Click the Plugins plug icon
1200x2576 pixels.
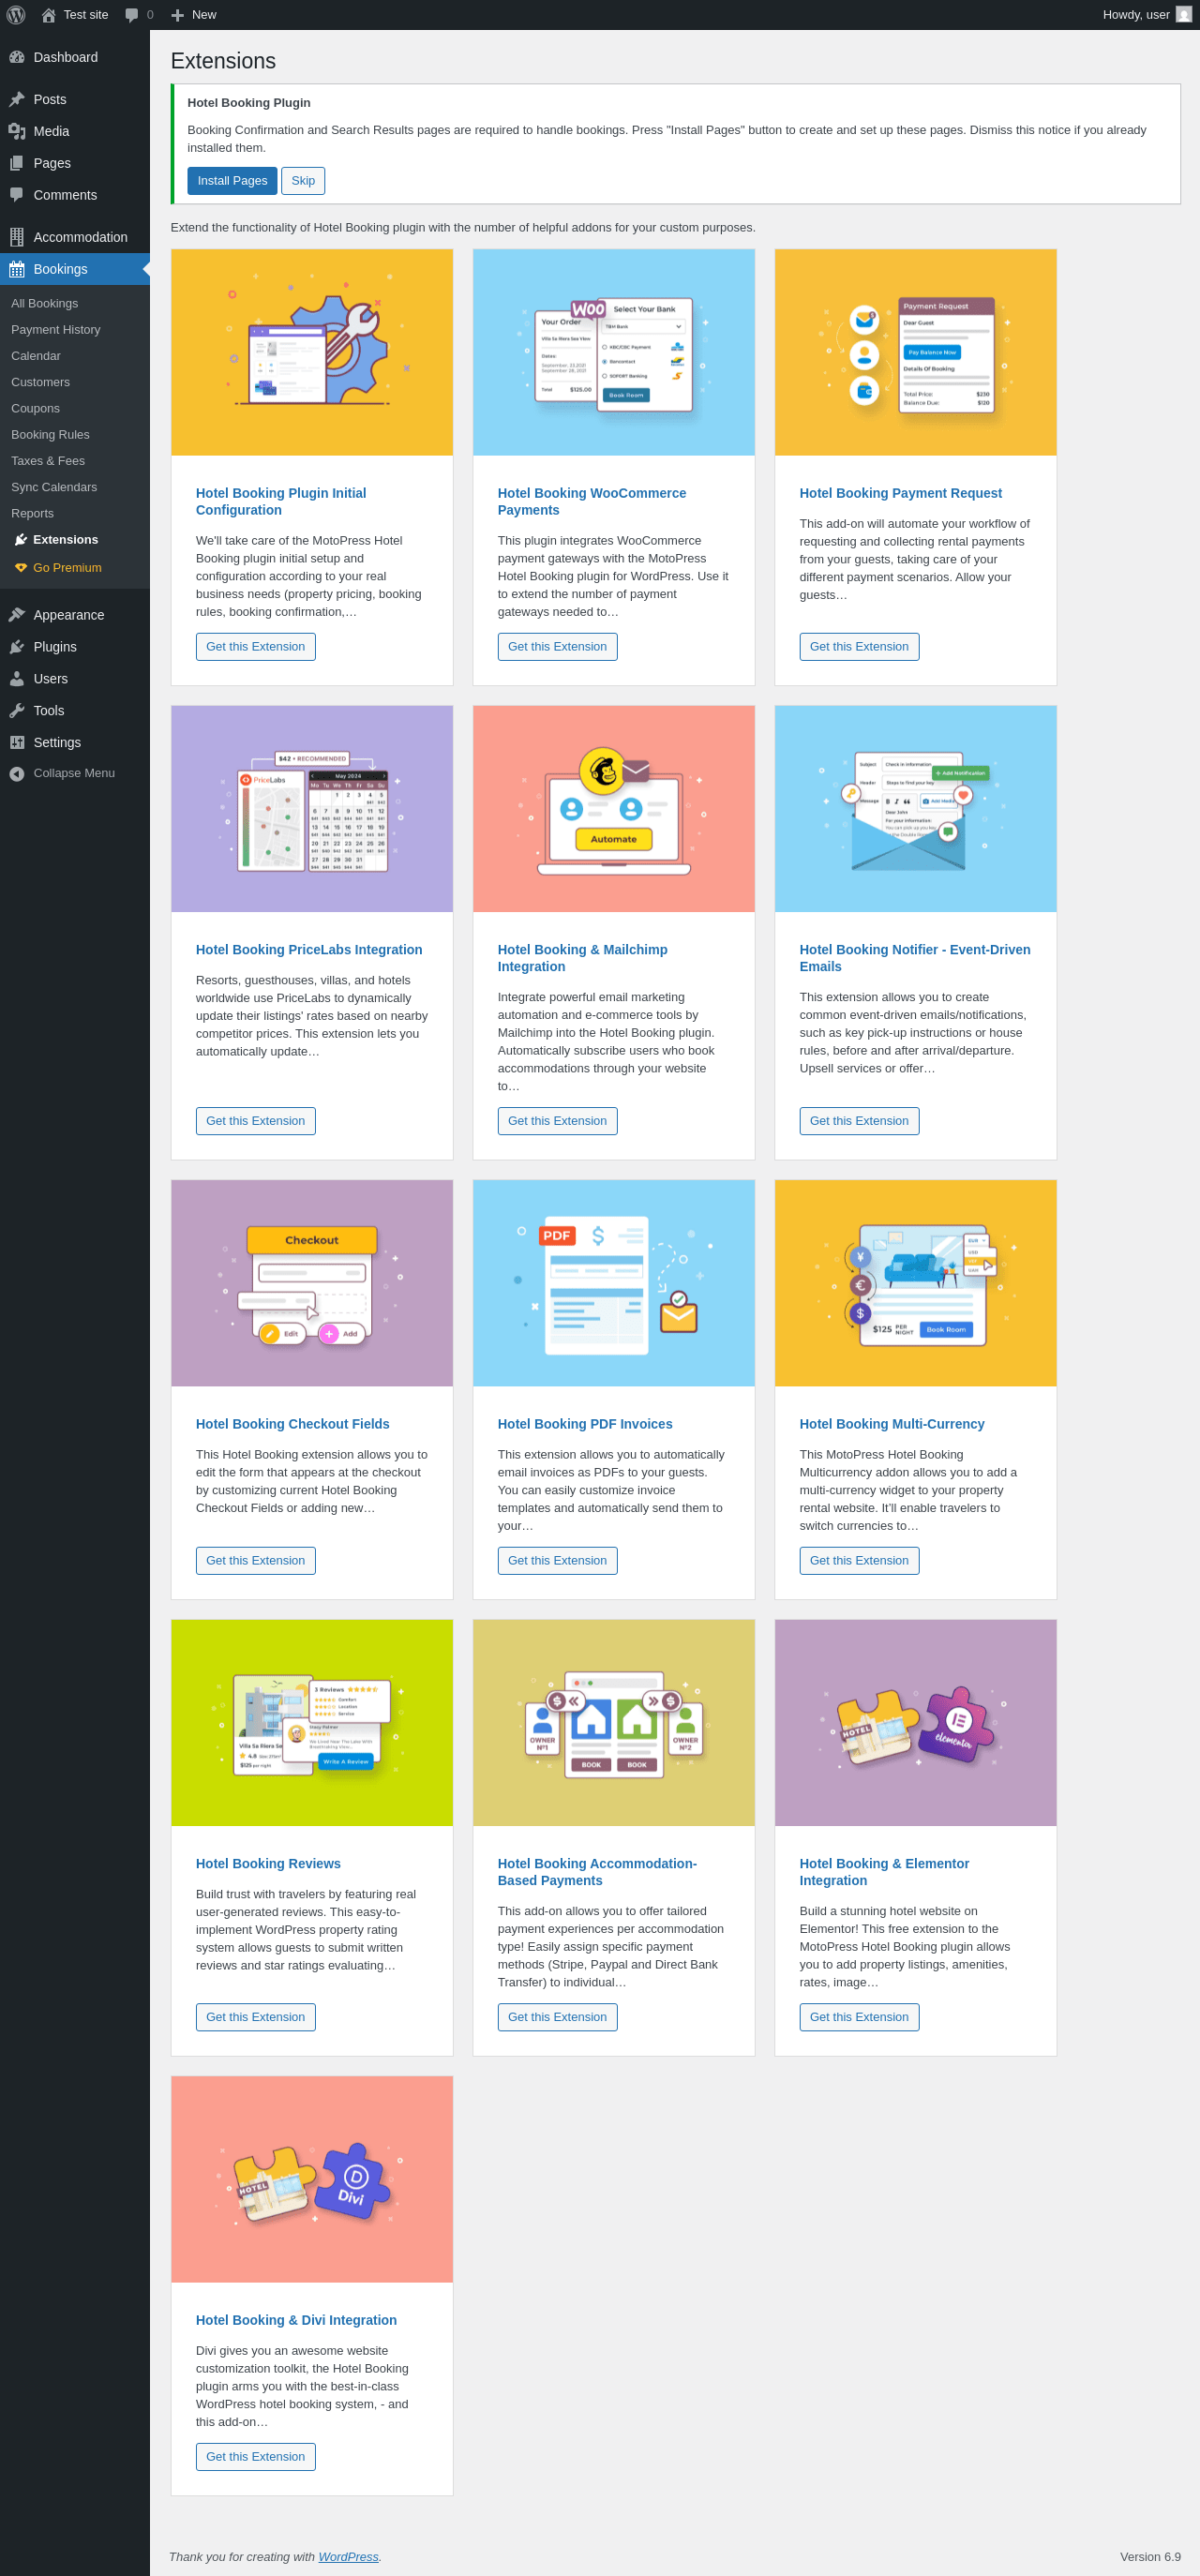[x=17, y=648]
